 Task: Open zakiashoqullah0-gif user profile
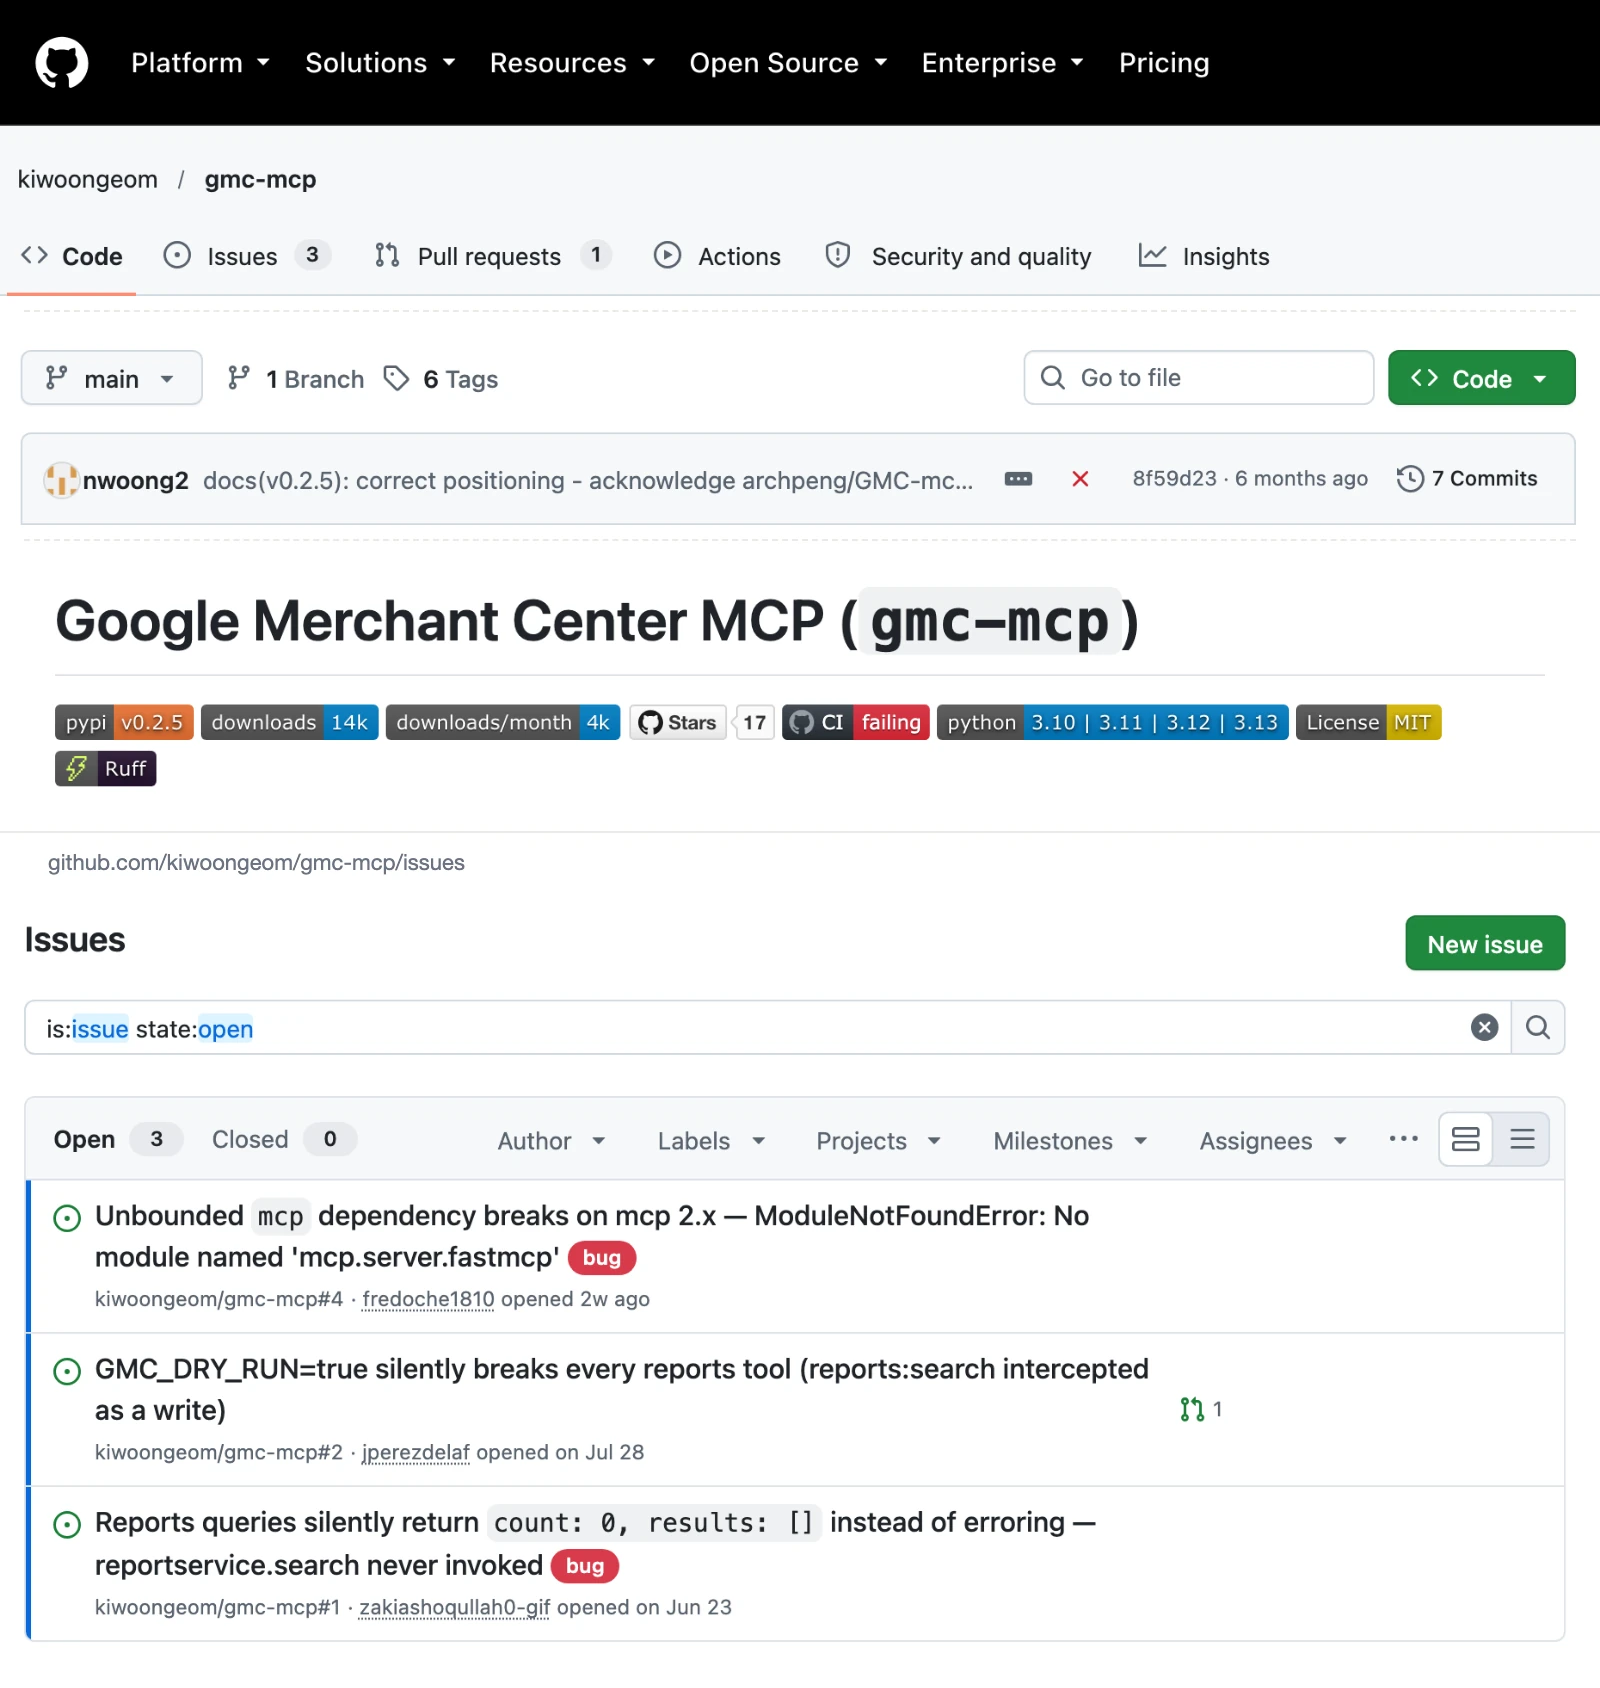[x=454, y=1608]
